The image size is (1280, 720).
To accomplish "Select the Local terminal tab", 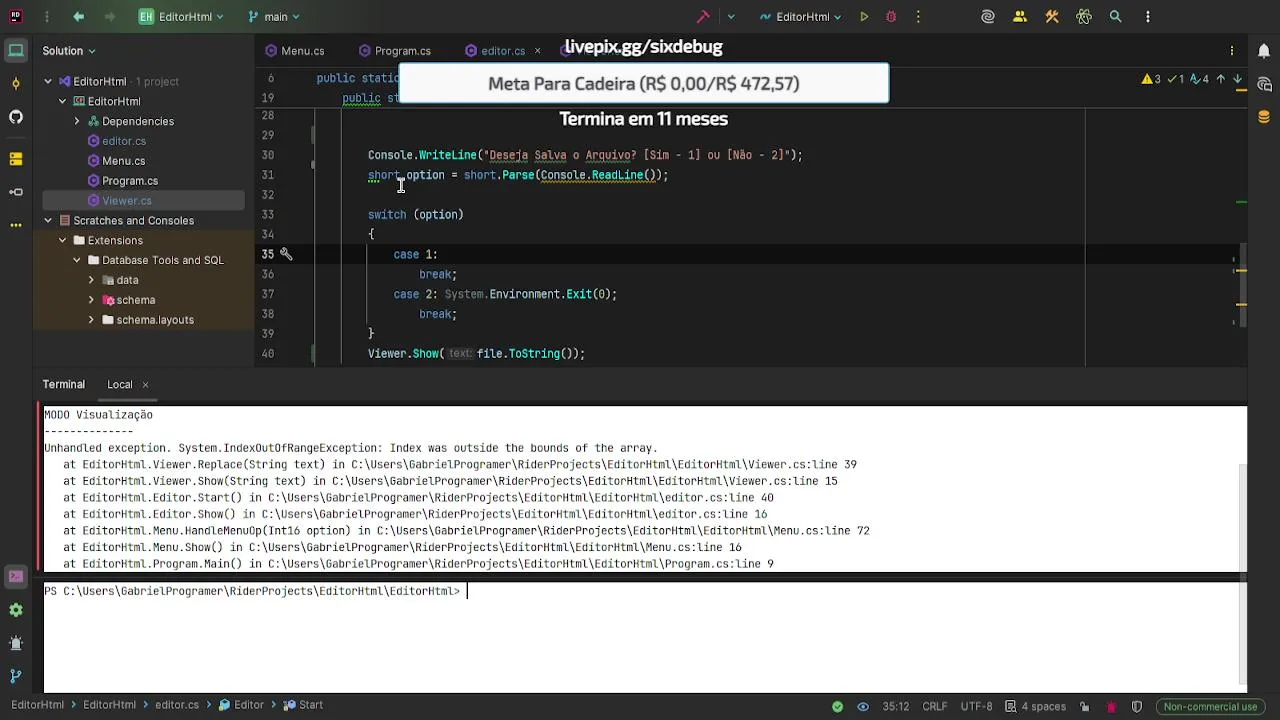I will 120,384.
